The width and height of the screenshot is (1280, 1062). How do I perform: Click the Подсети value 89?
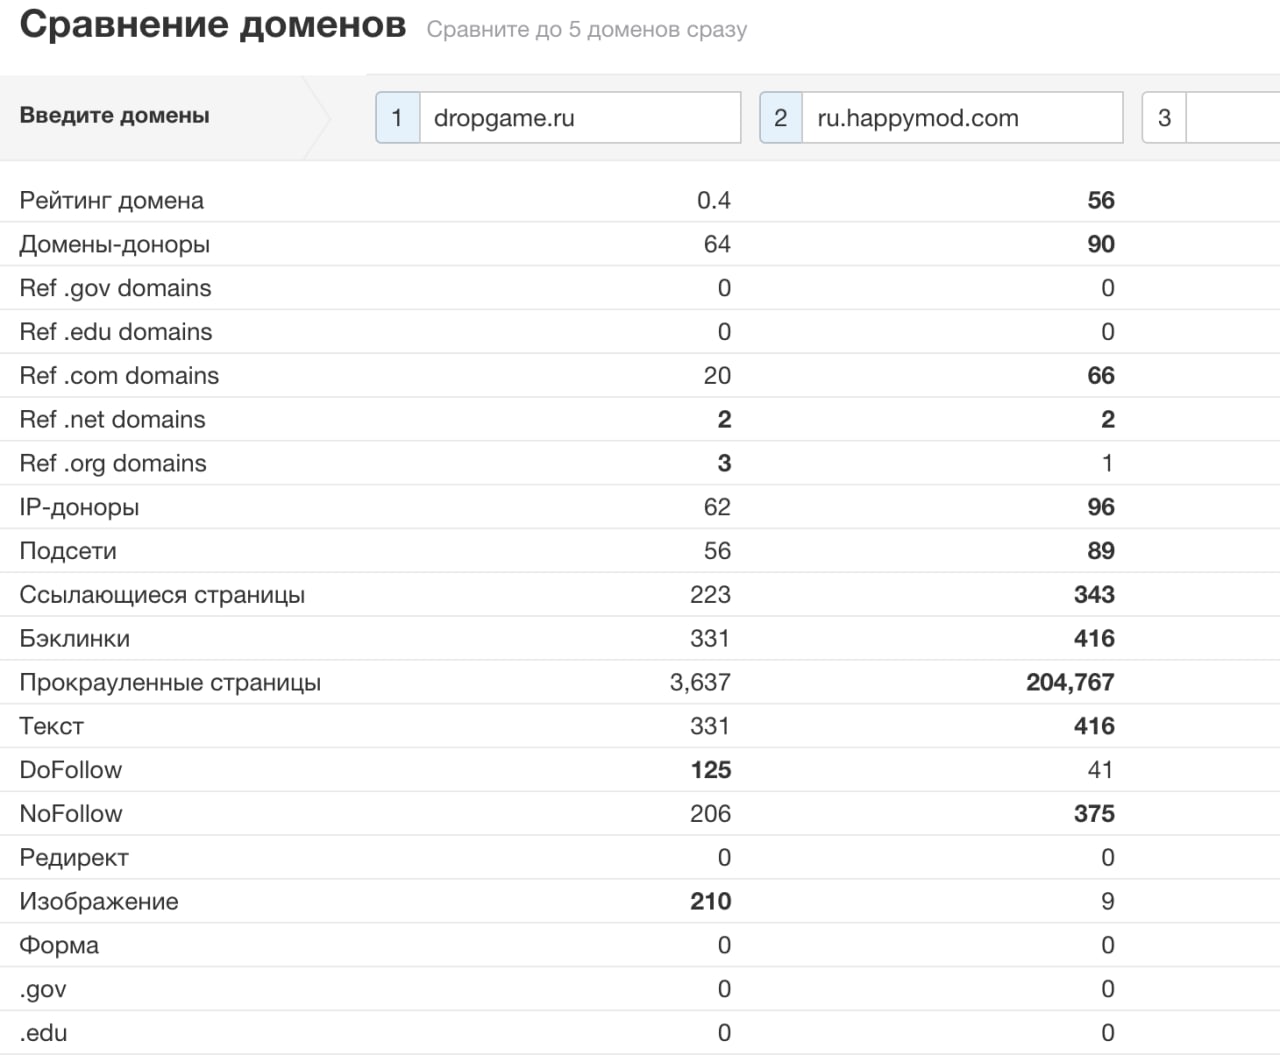click(1101, 551)
